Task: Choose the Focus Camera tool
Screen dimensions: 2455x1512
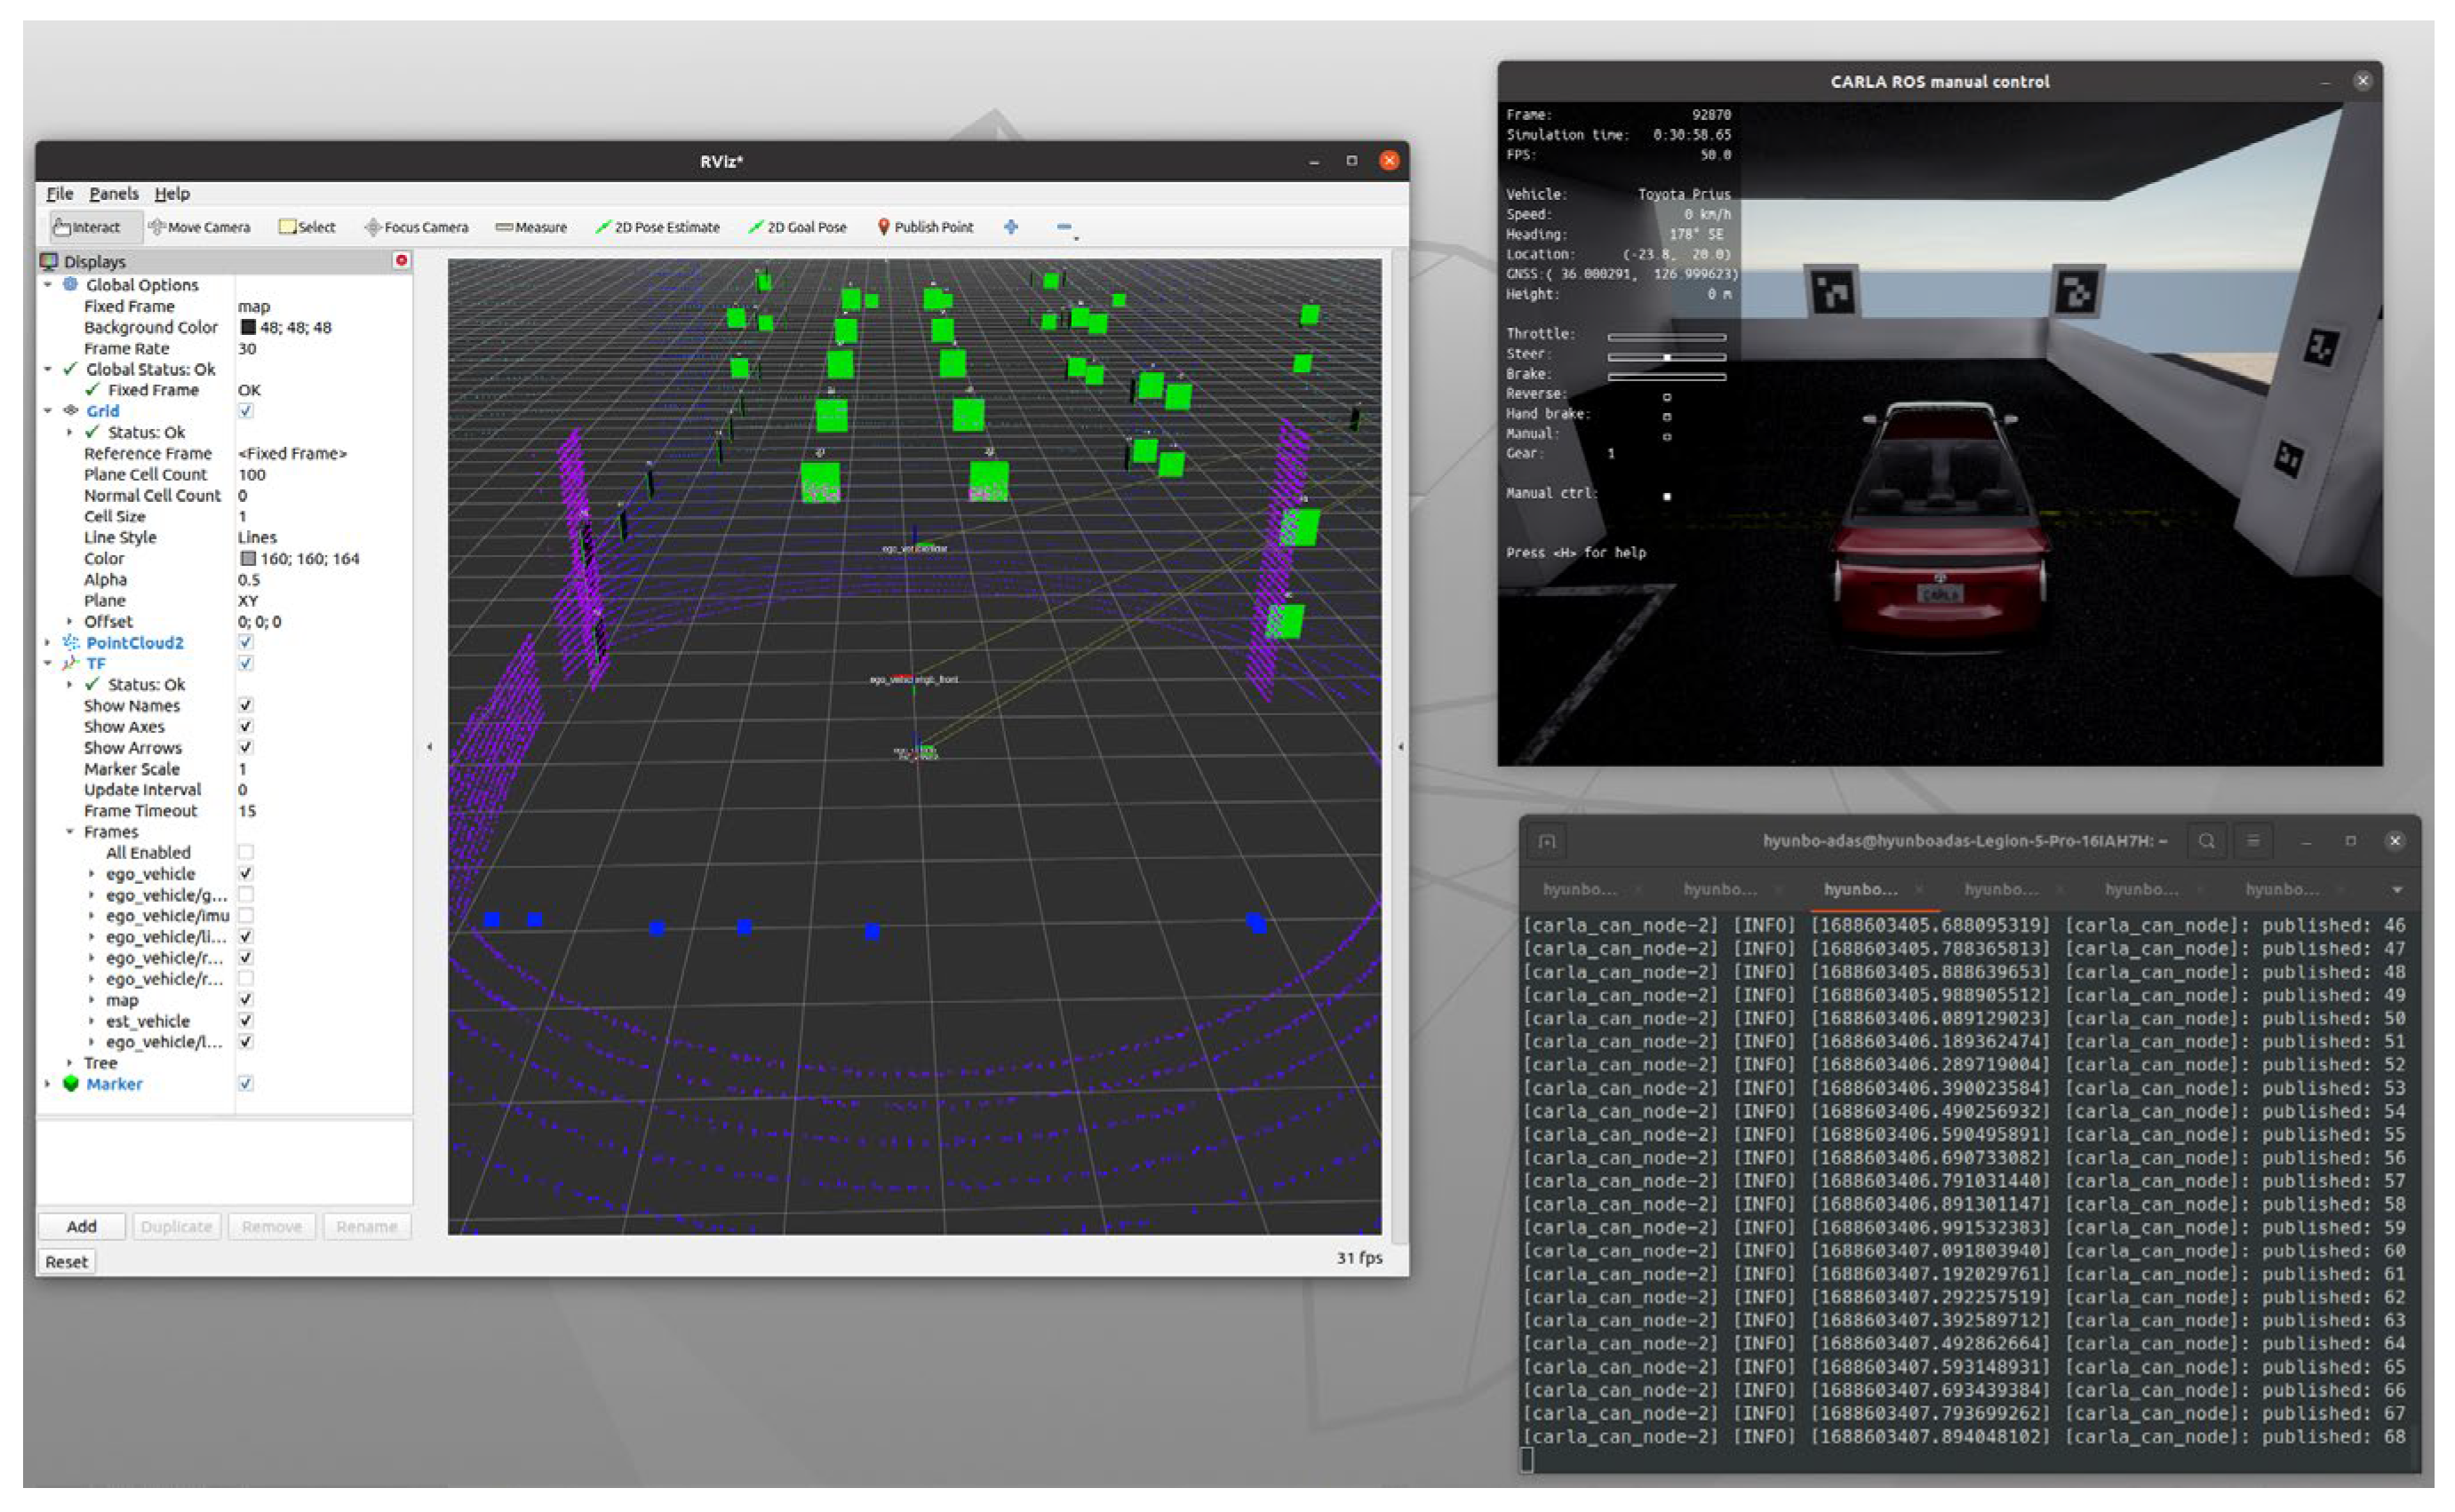Action: click(416, 227)
